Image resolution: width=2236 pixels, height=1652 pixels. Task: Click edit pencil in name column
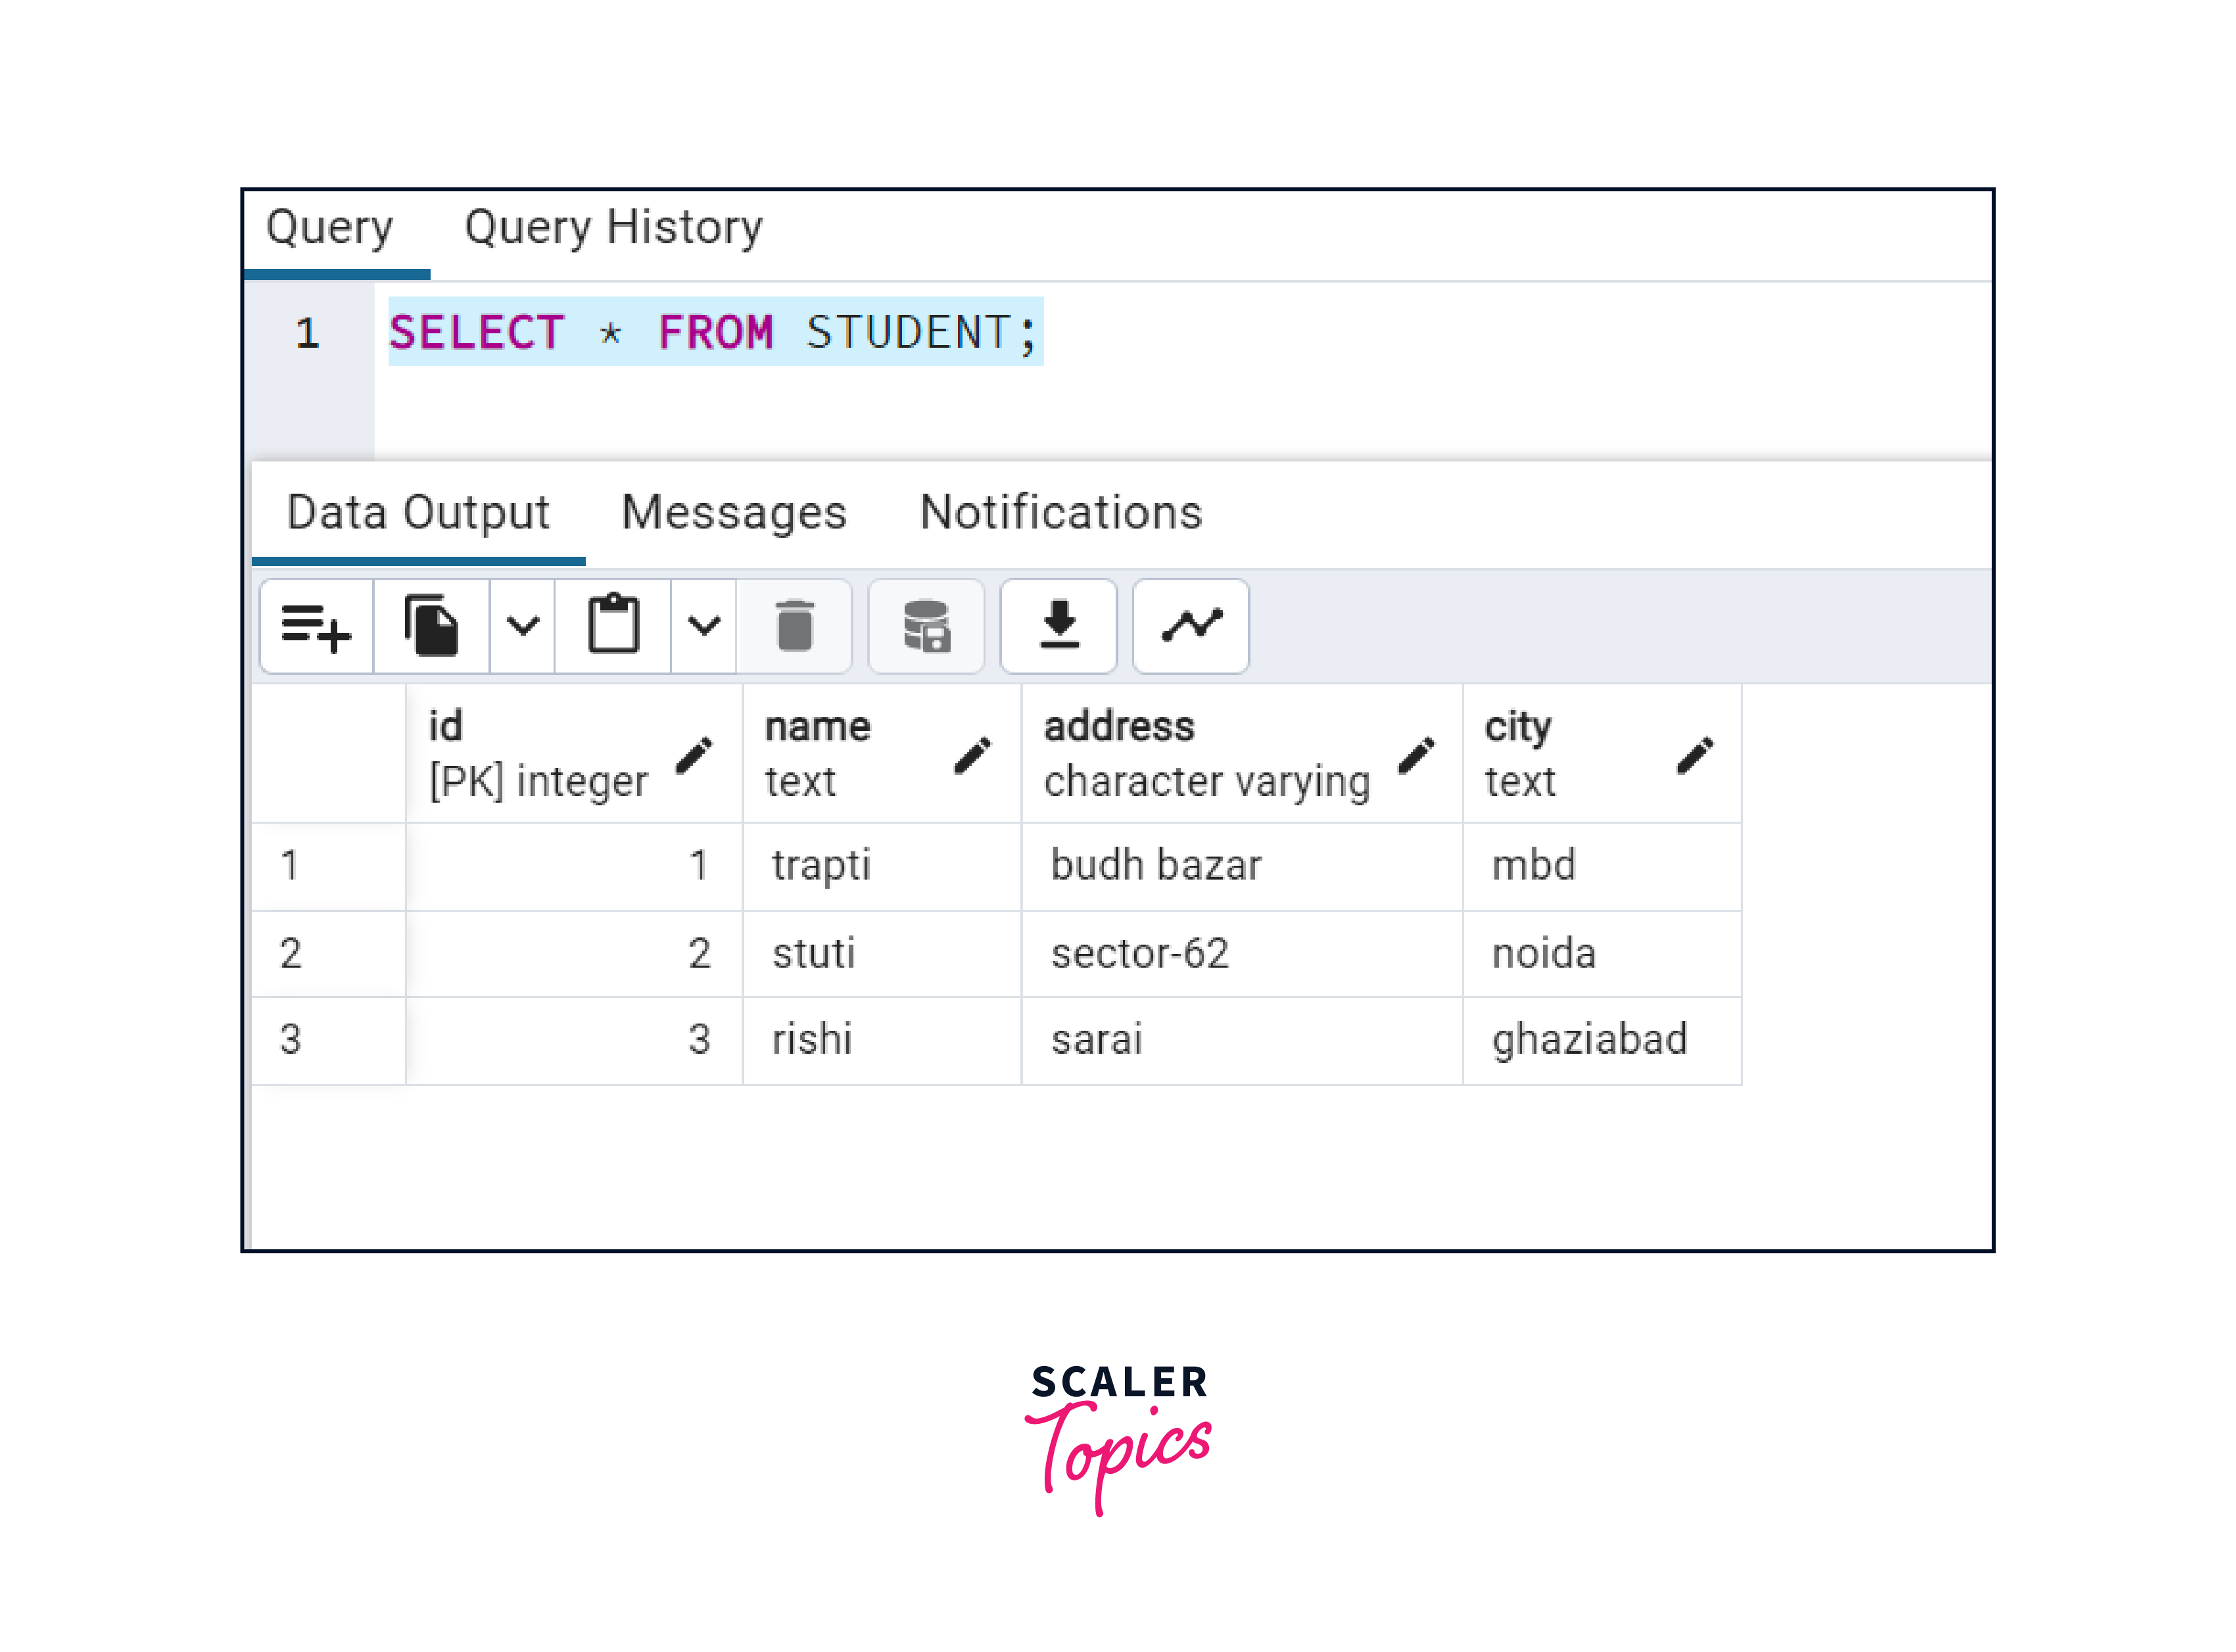(972, 756)
